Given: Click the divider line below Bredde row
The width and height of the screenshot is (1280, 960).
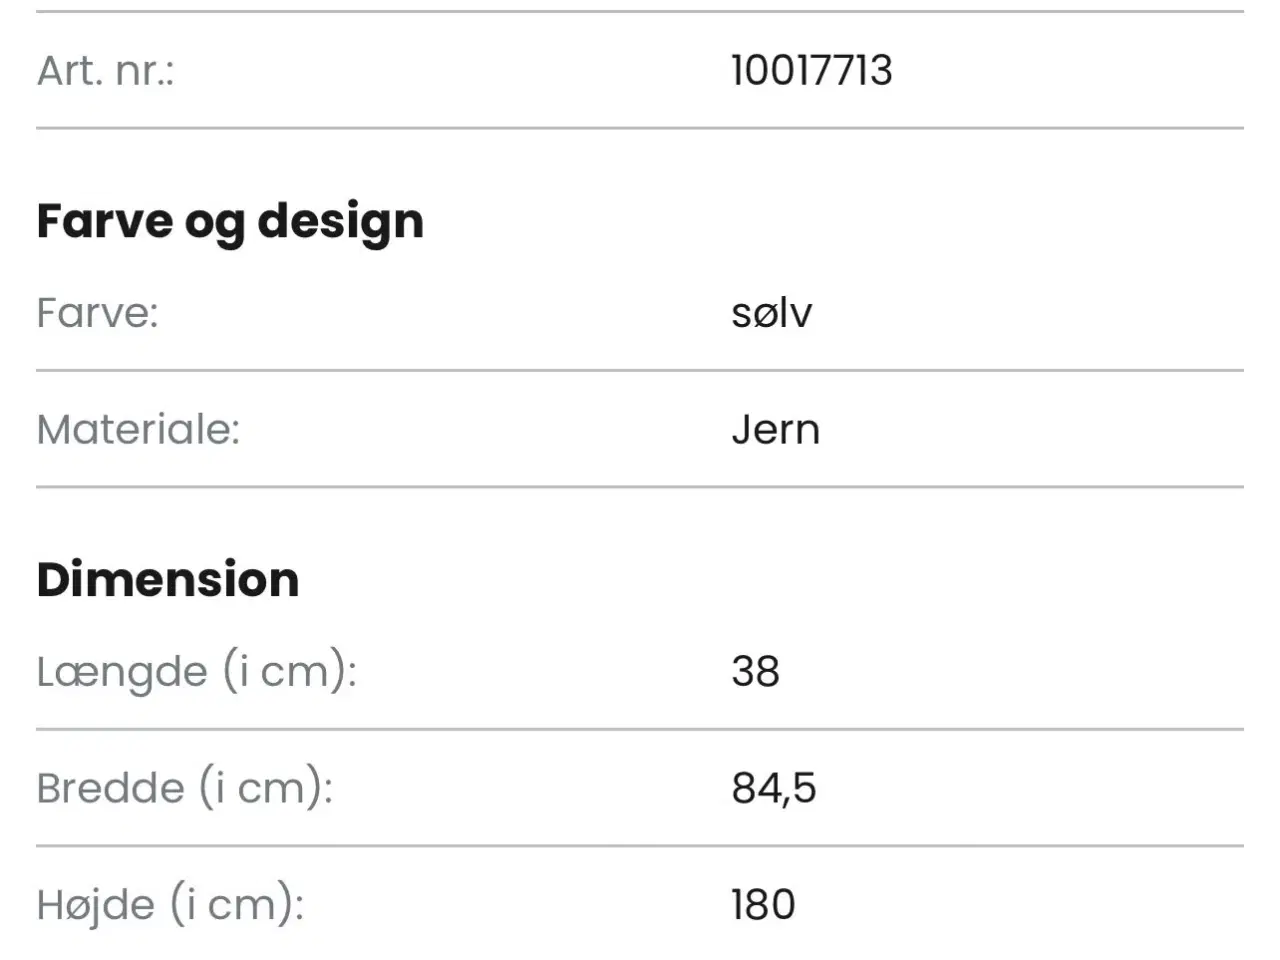Looking at the screenshot, I should coord(640,846).
